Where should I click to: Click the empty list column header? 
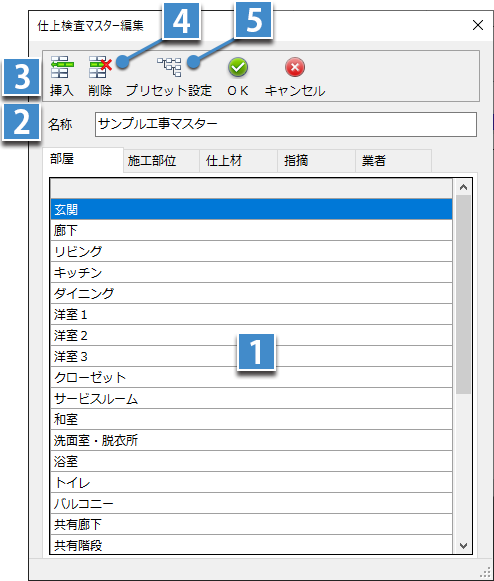(x=251, y=189)
